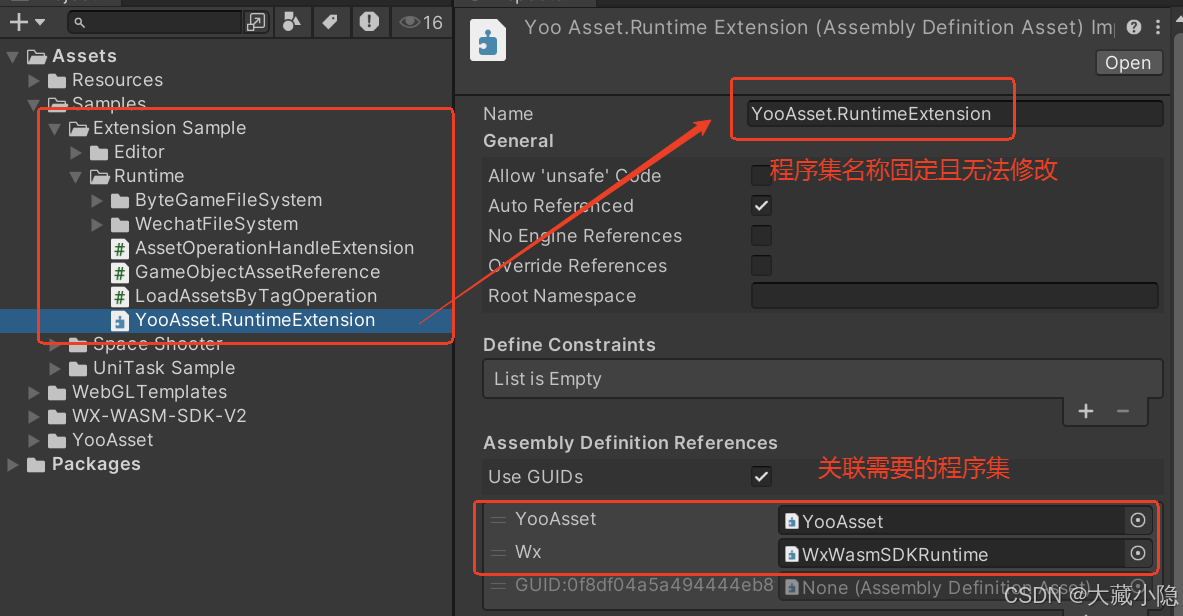Select the WebGLTemplates folder icon
The height and width of the screenshot is (616, 1183).
coord(57,393)
